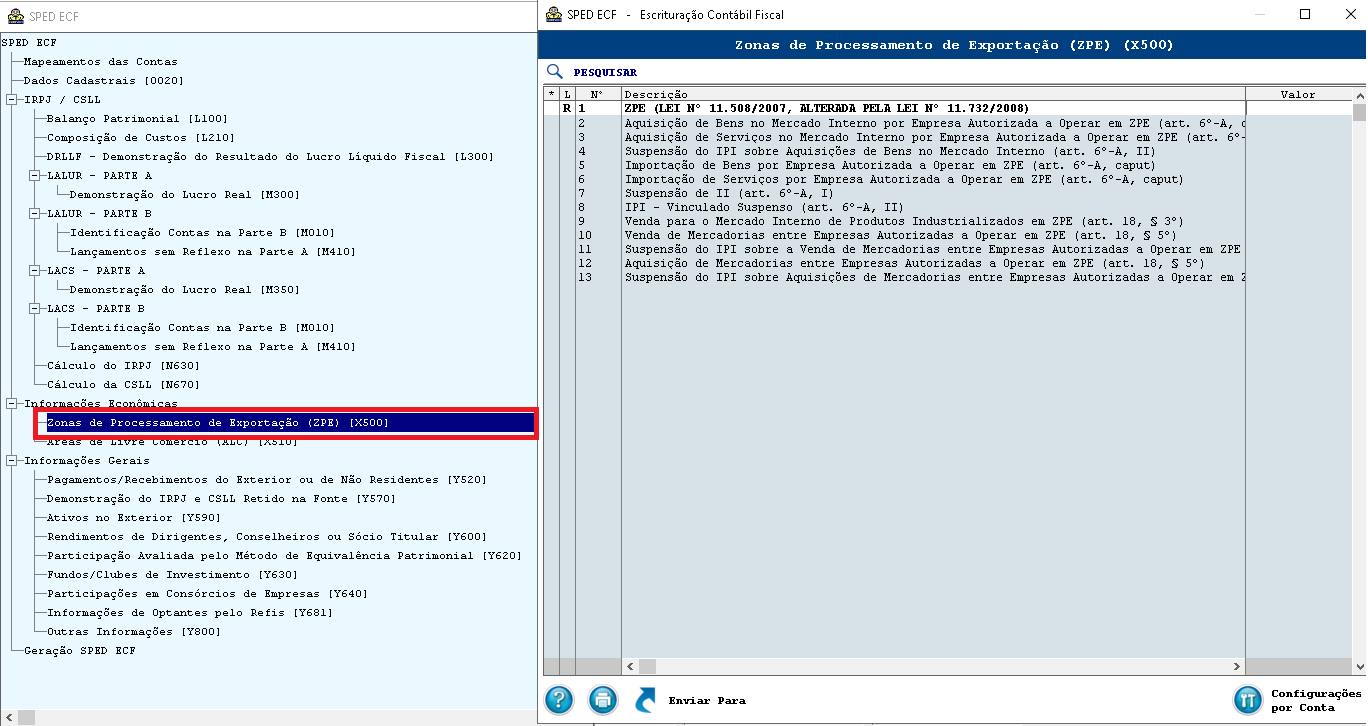Click the Descrição column header
This screenshot has height=726, width=1368.
coord(933,94)
